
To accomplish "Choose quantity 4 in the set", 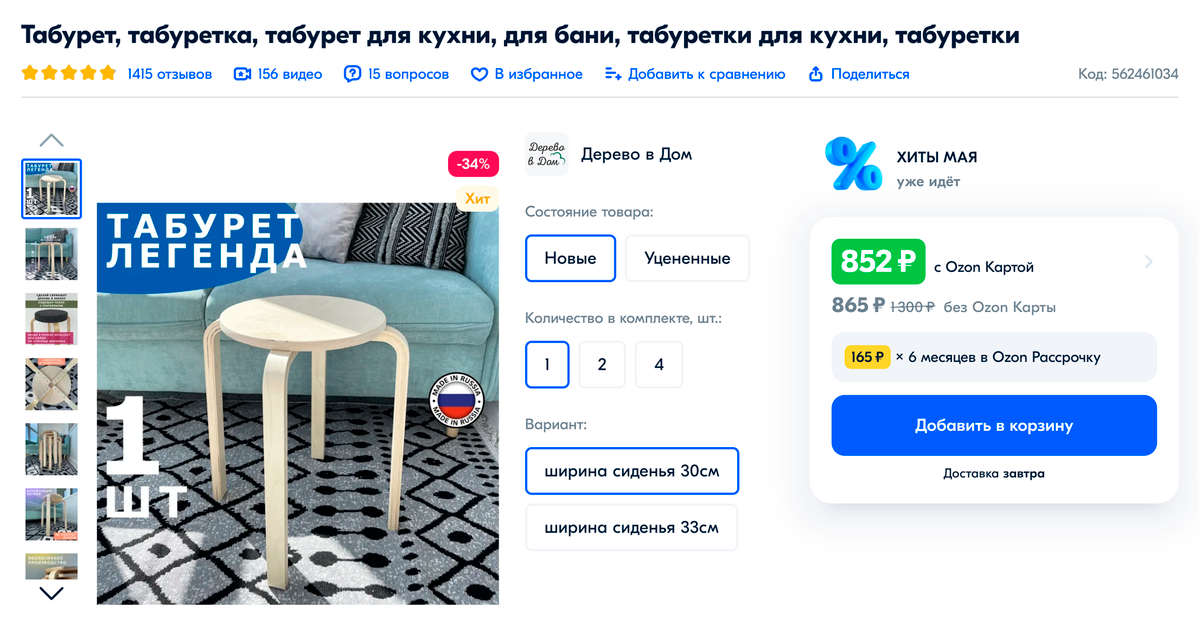I will [659, 364].
